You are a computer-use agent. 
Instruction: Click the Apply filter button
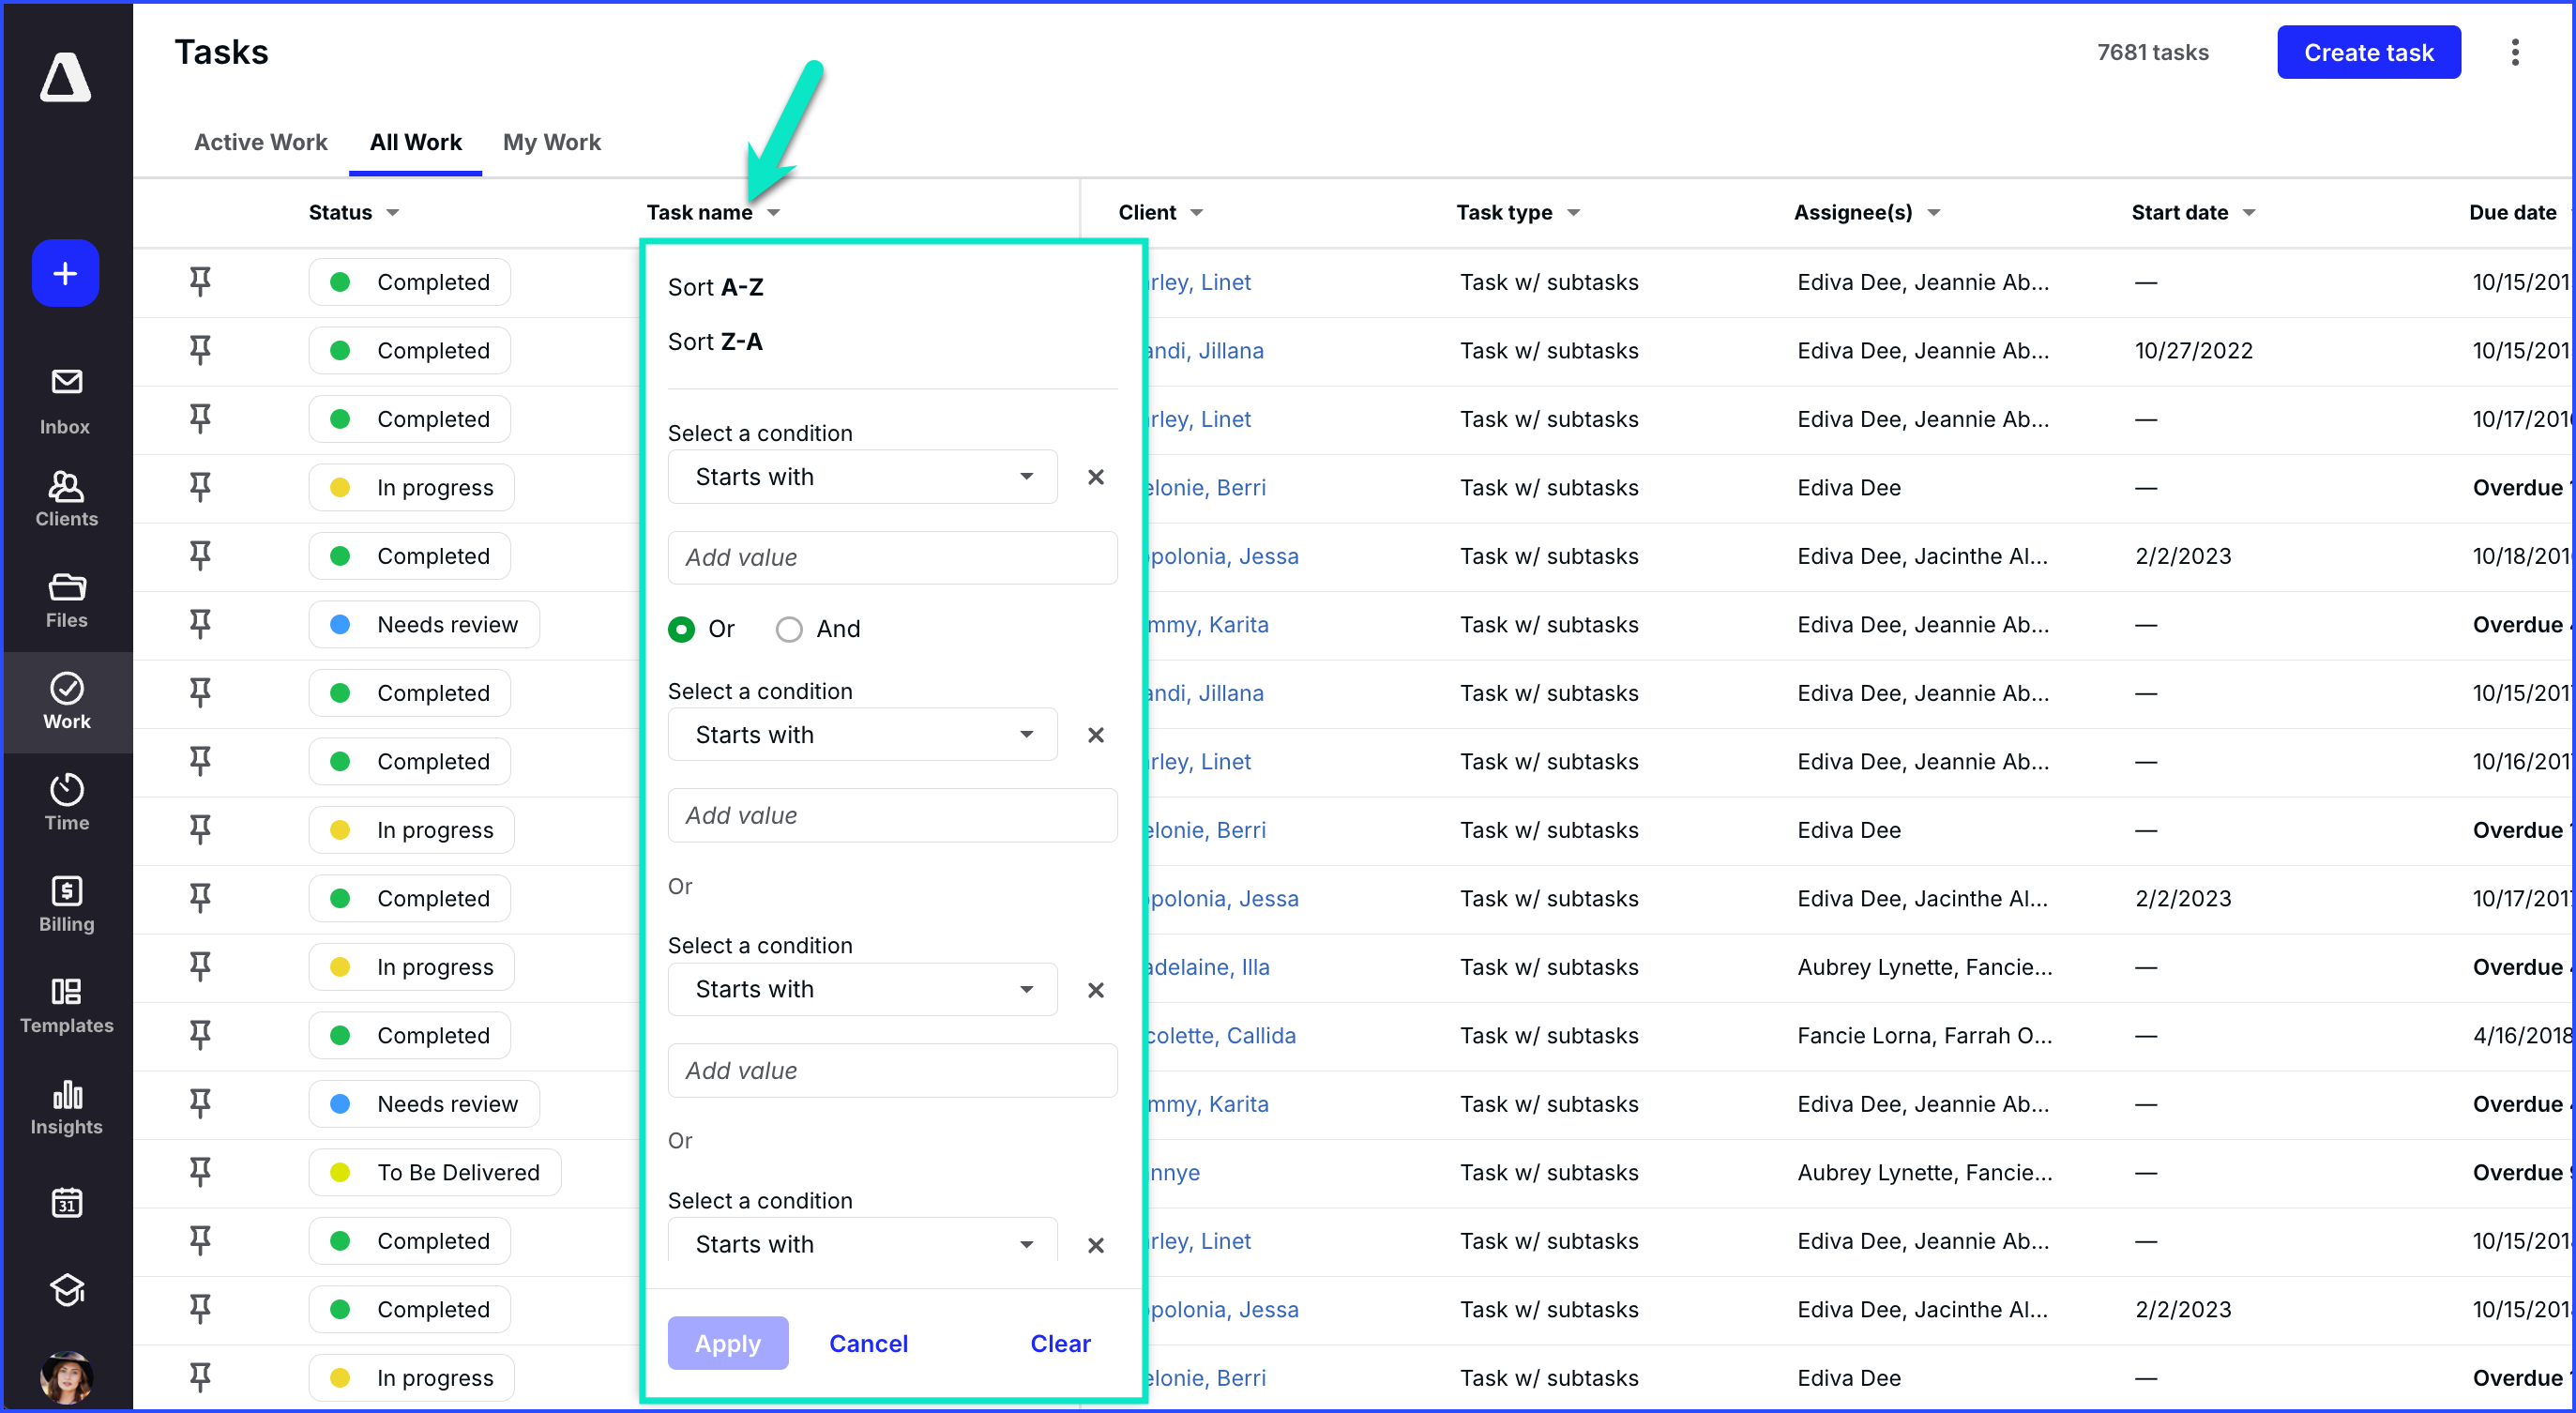727,1343
